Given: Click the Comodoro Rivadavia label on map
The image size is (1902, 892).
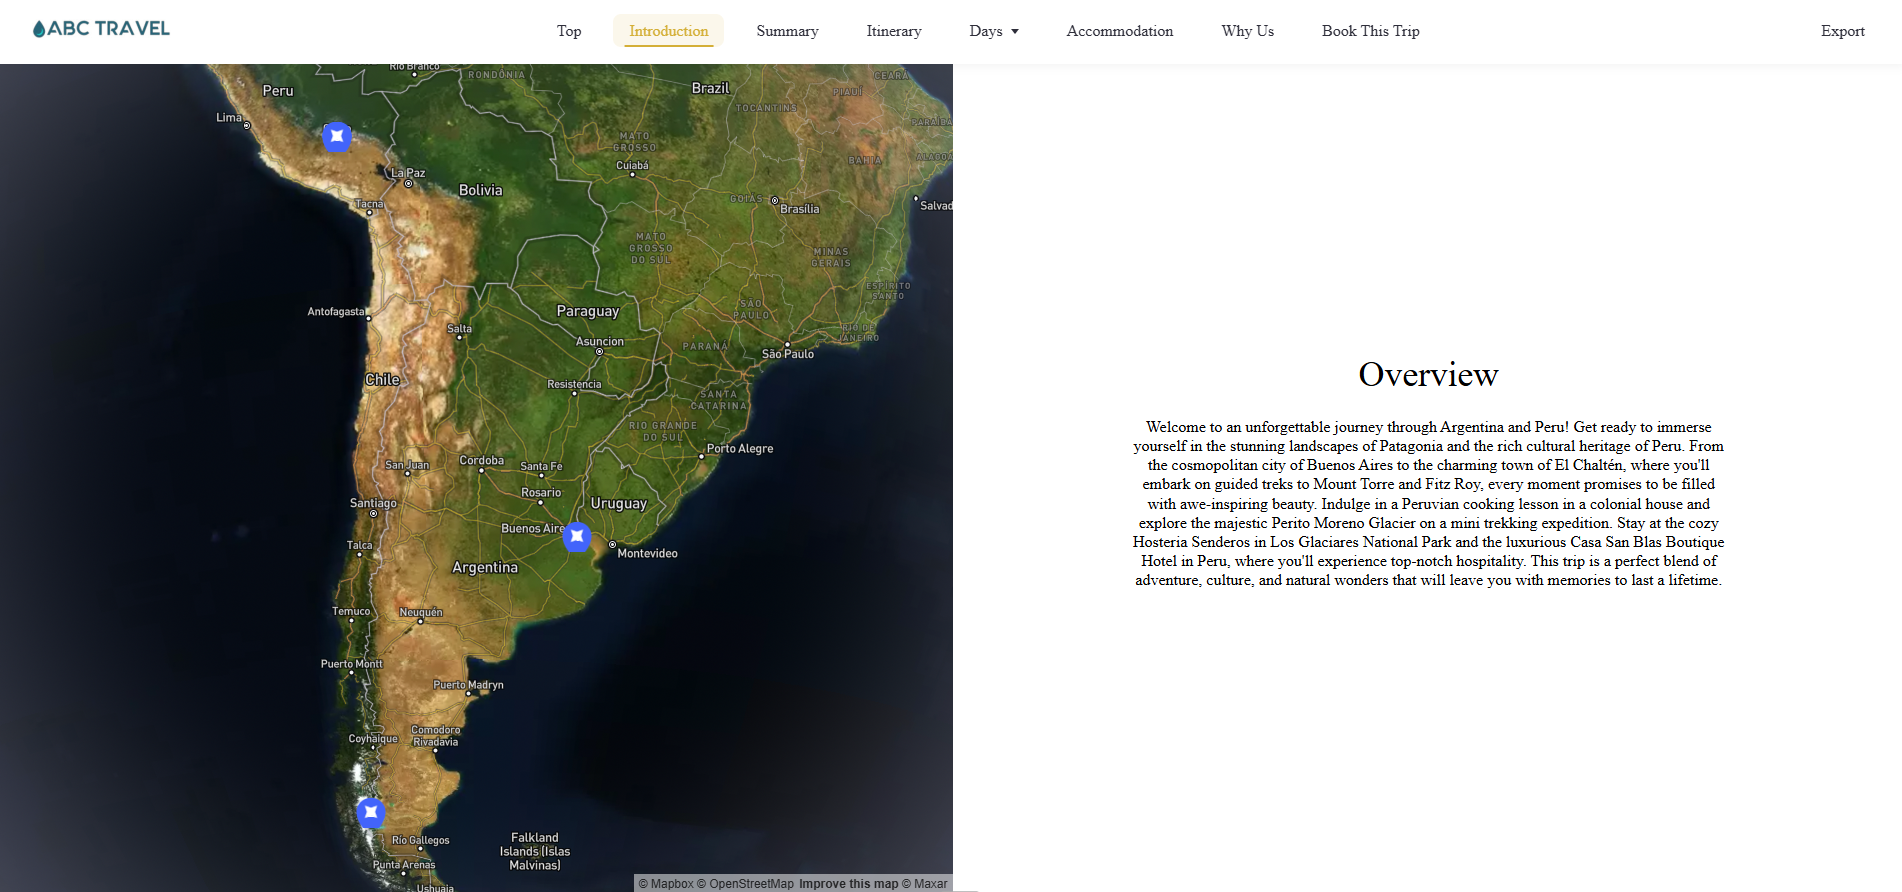Looking at the screenshot, I should coord(436,736).
